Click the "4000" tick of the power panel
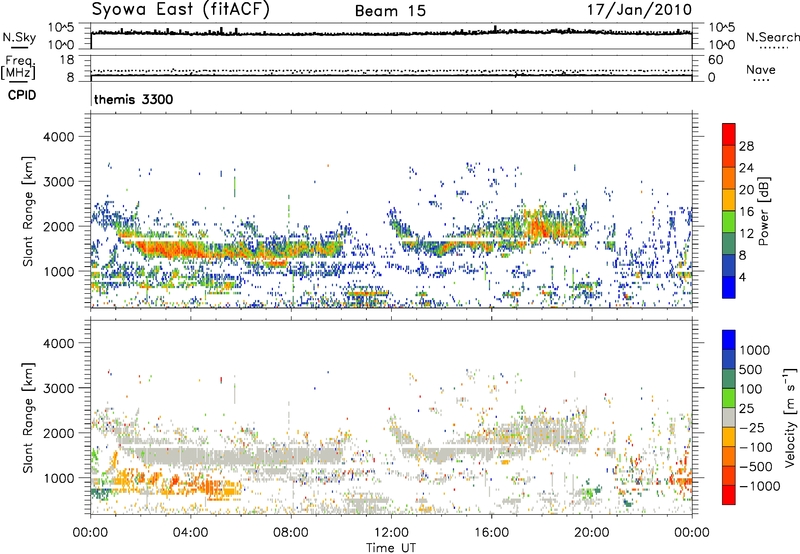The width and height of the screenshot is (800, 554). (59, 137)
